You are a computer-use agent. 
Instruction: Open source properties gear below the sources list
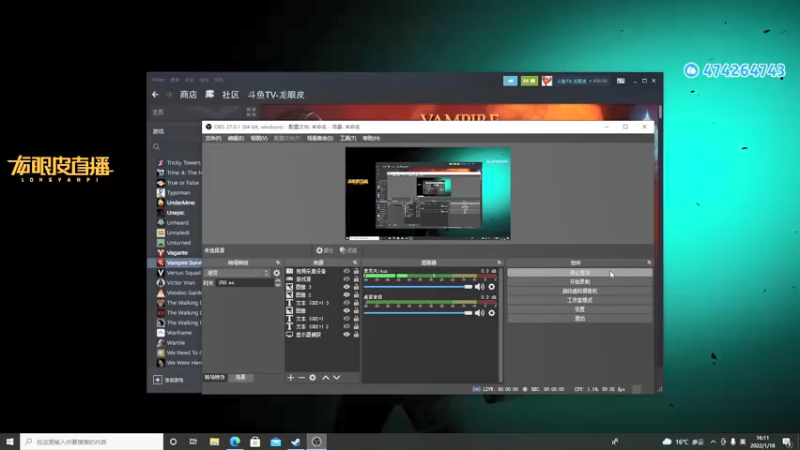coord(313,378)
